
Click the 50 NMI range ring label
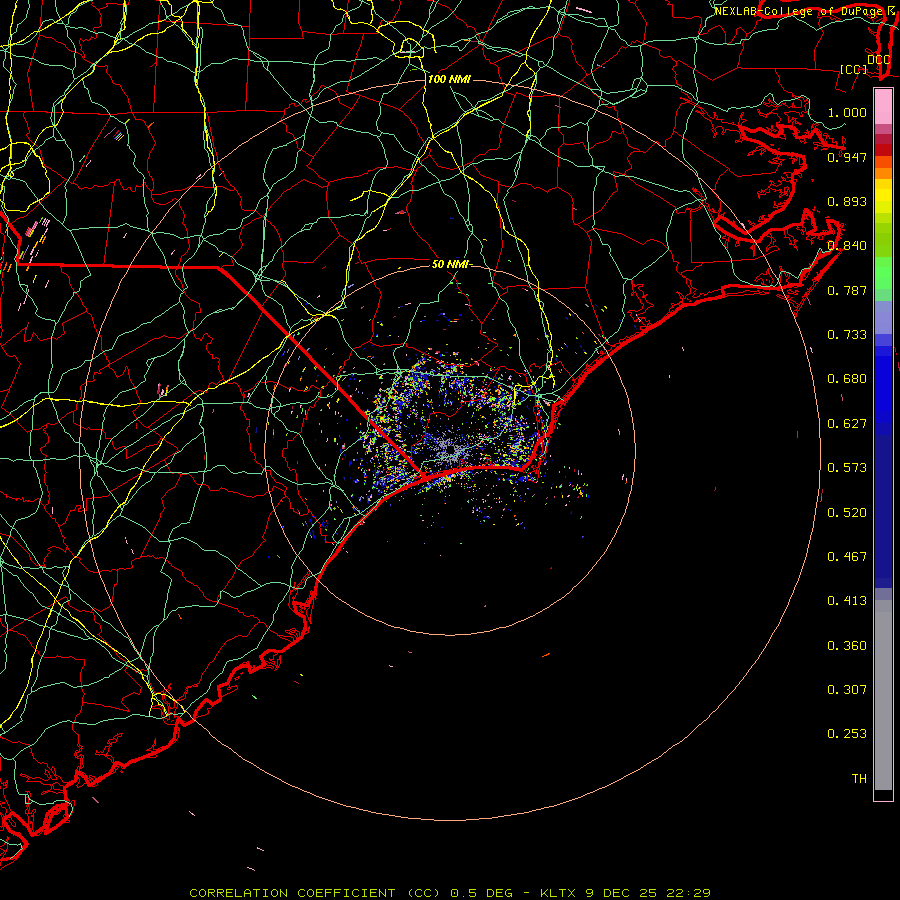pos(451,265)
